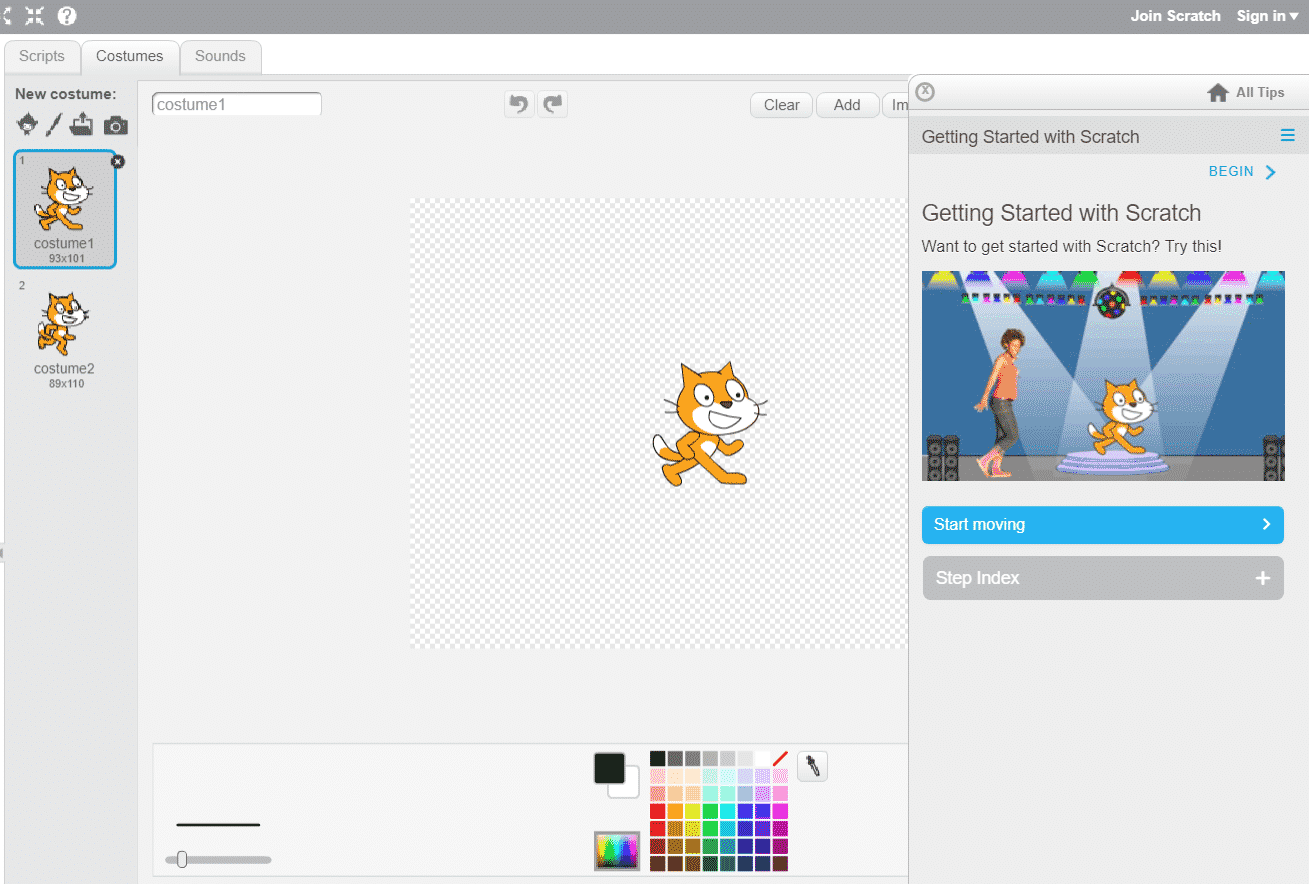The image size is (1309, 884).
Task: Switch to the Sounds tab
Action: [x=220, y=56]
